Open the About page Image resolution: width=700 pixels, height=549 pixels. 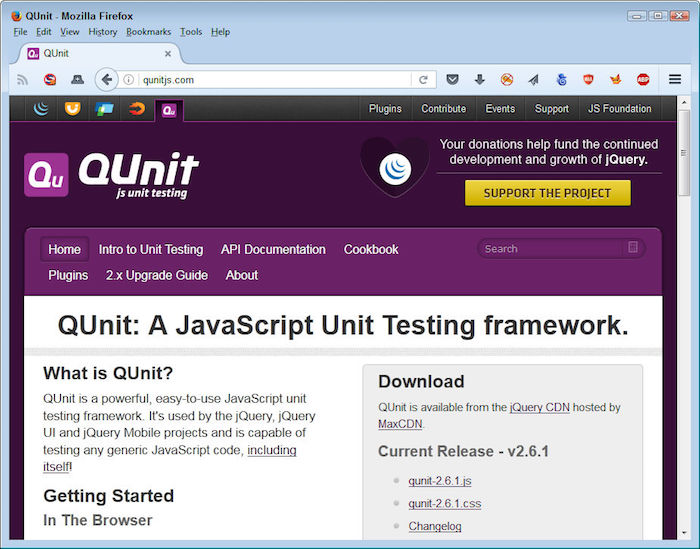[242, 275]
